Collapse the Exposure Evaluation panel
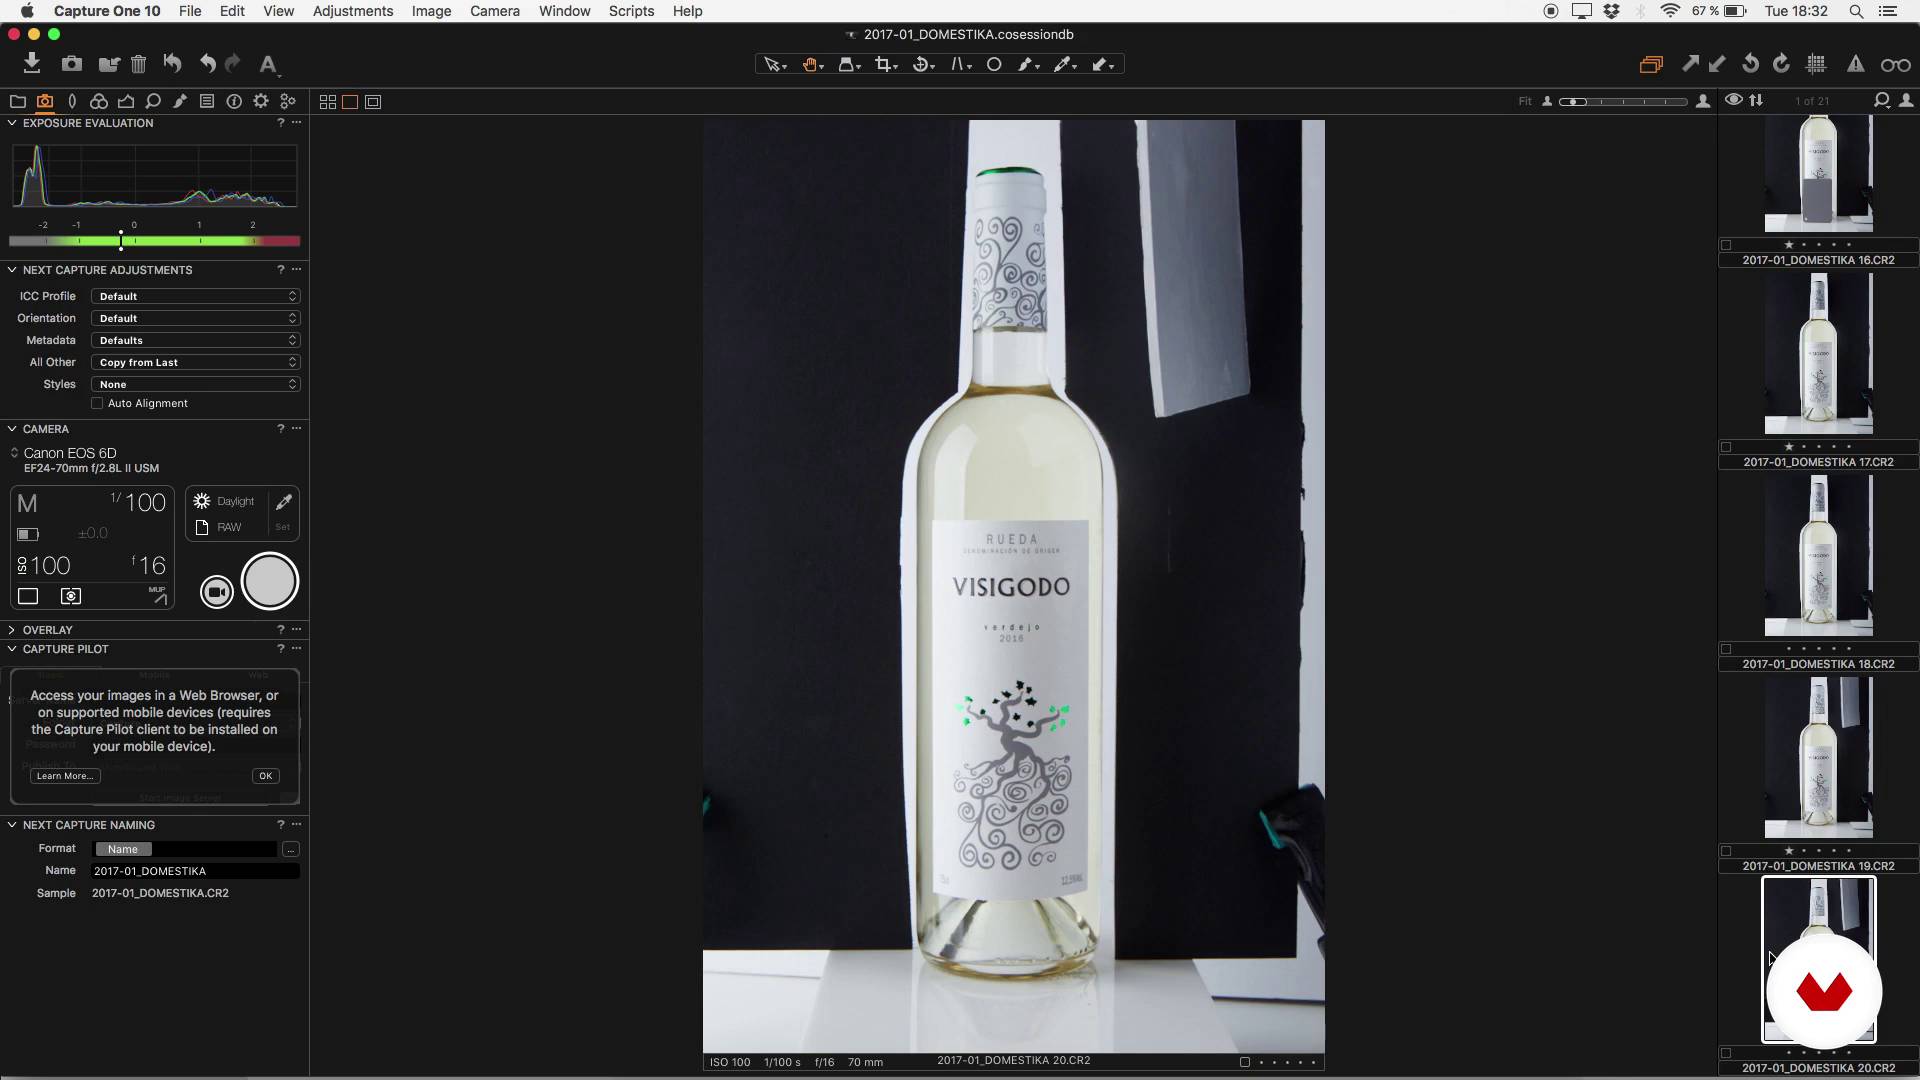Image resolution: width=1920 pixels, height=1080 pixels. pos(12,123)
